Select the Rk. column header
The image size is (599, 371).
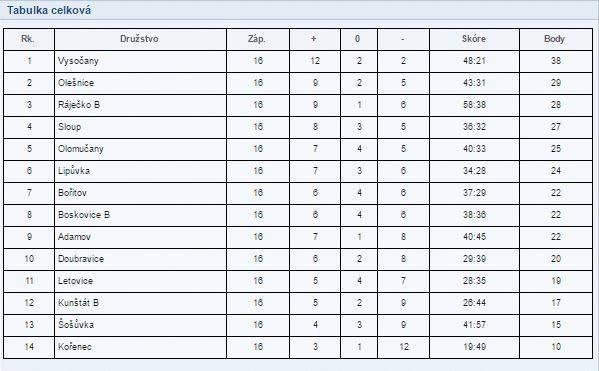tap(28, 39)
